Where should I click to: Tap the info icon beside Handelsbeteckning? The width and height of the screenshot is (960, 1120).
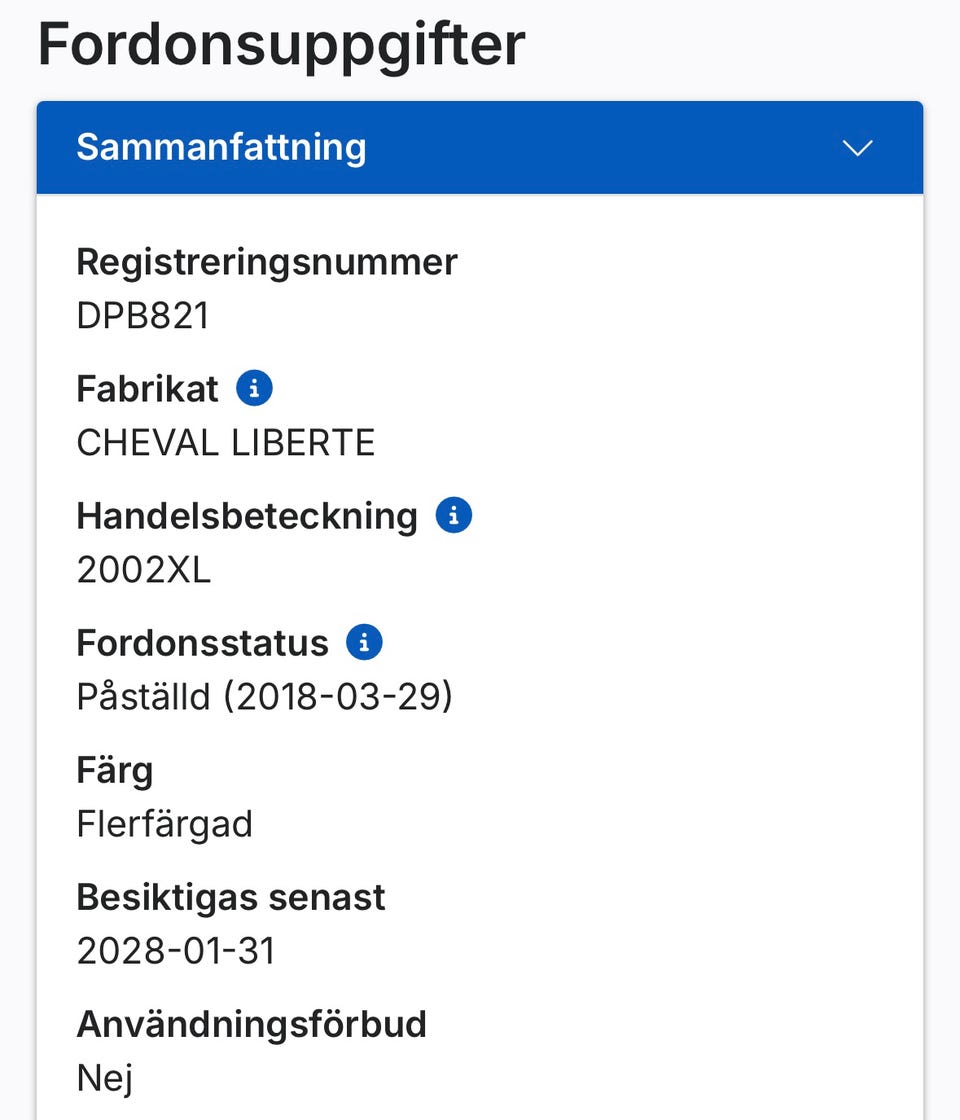tap(453, 515)
